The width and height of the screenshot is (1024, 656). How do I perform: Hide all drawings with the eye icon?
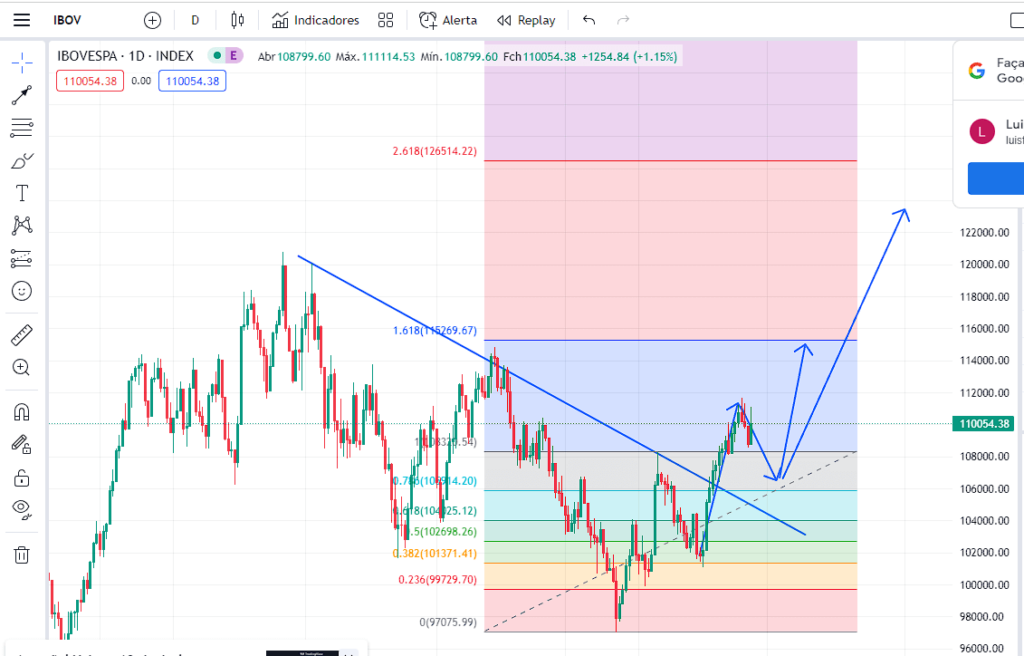(21, 509)
